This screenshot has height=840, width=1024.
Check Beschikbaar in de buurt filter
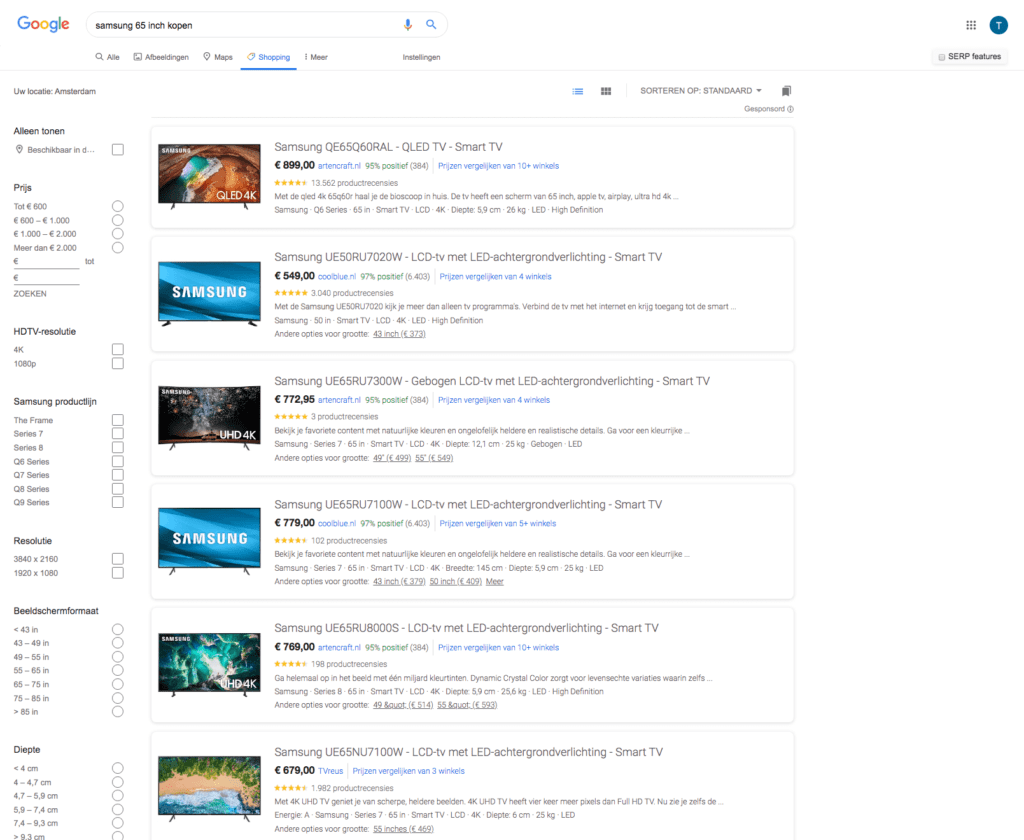click(118, 150)
